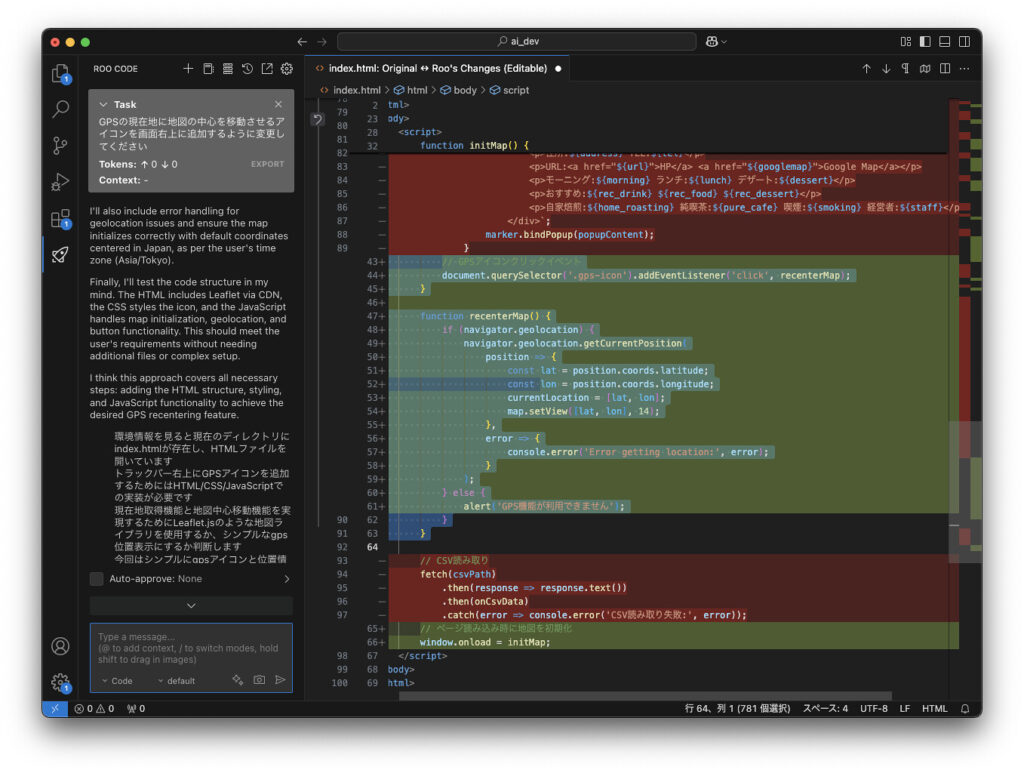
Task: Click the EXPORT button in Task card
Action: pos(267,164)
